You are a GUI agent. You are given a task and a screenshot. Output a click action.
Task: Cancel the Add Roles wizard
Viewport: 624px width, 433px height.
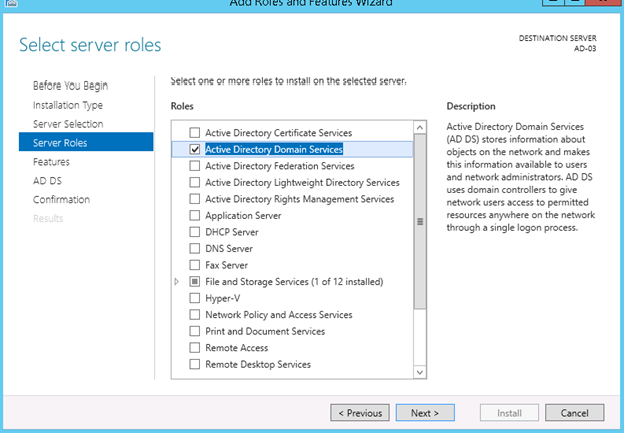pos(574,412)
